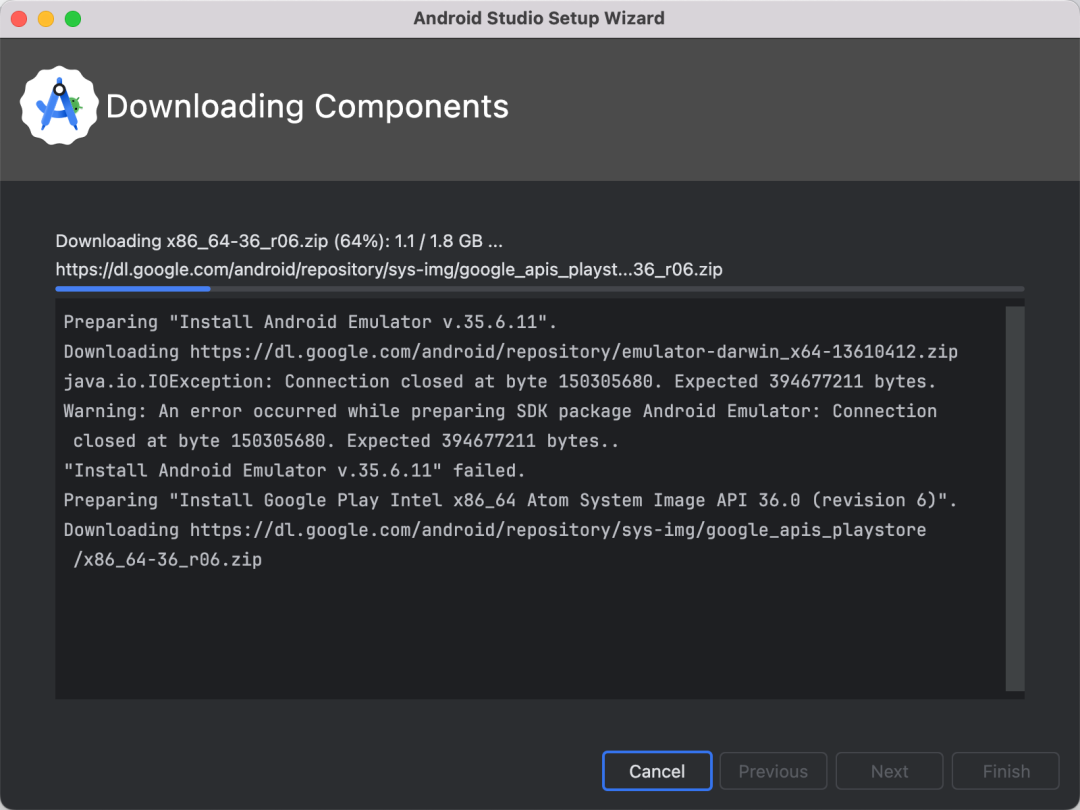Maximize the window using green button

72,19
